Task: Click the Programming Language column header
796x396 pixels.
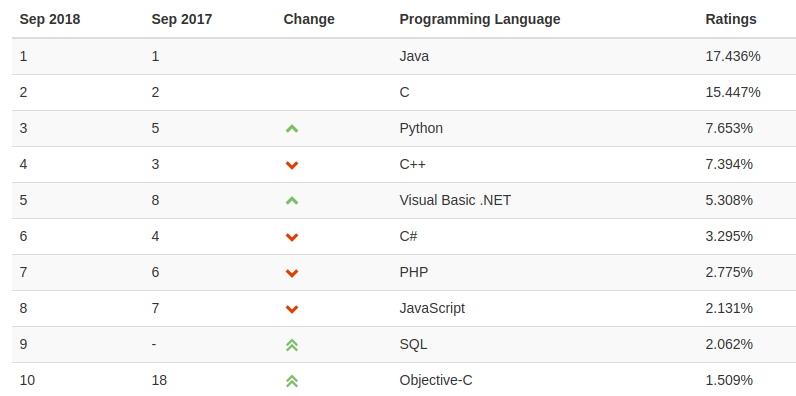Action: [480, 19]
